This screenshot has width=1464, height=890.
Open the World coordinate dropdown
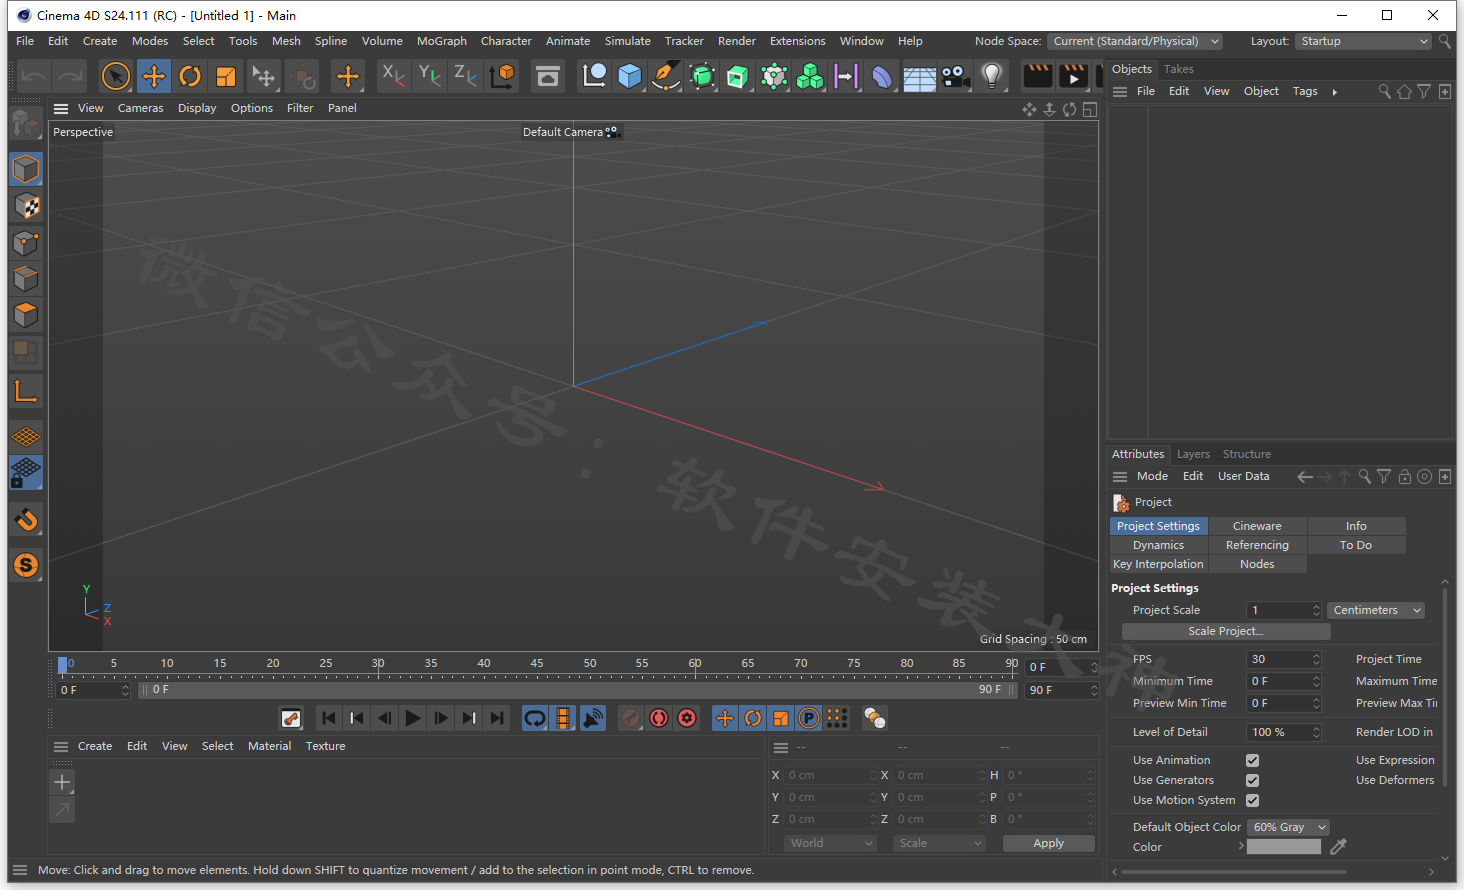click(x=831, y=843)
